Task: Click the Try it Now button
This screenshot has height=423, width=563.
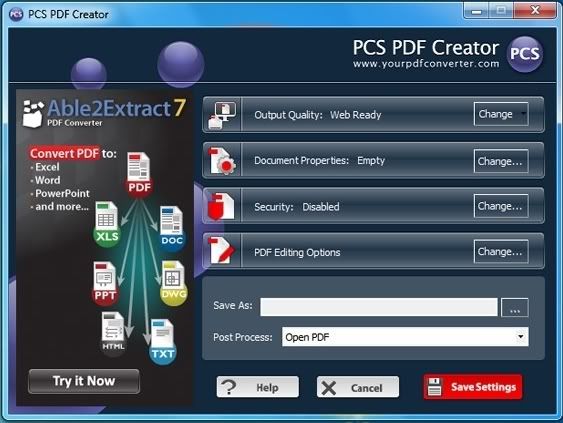Action: tap(84, 381)
